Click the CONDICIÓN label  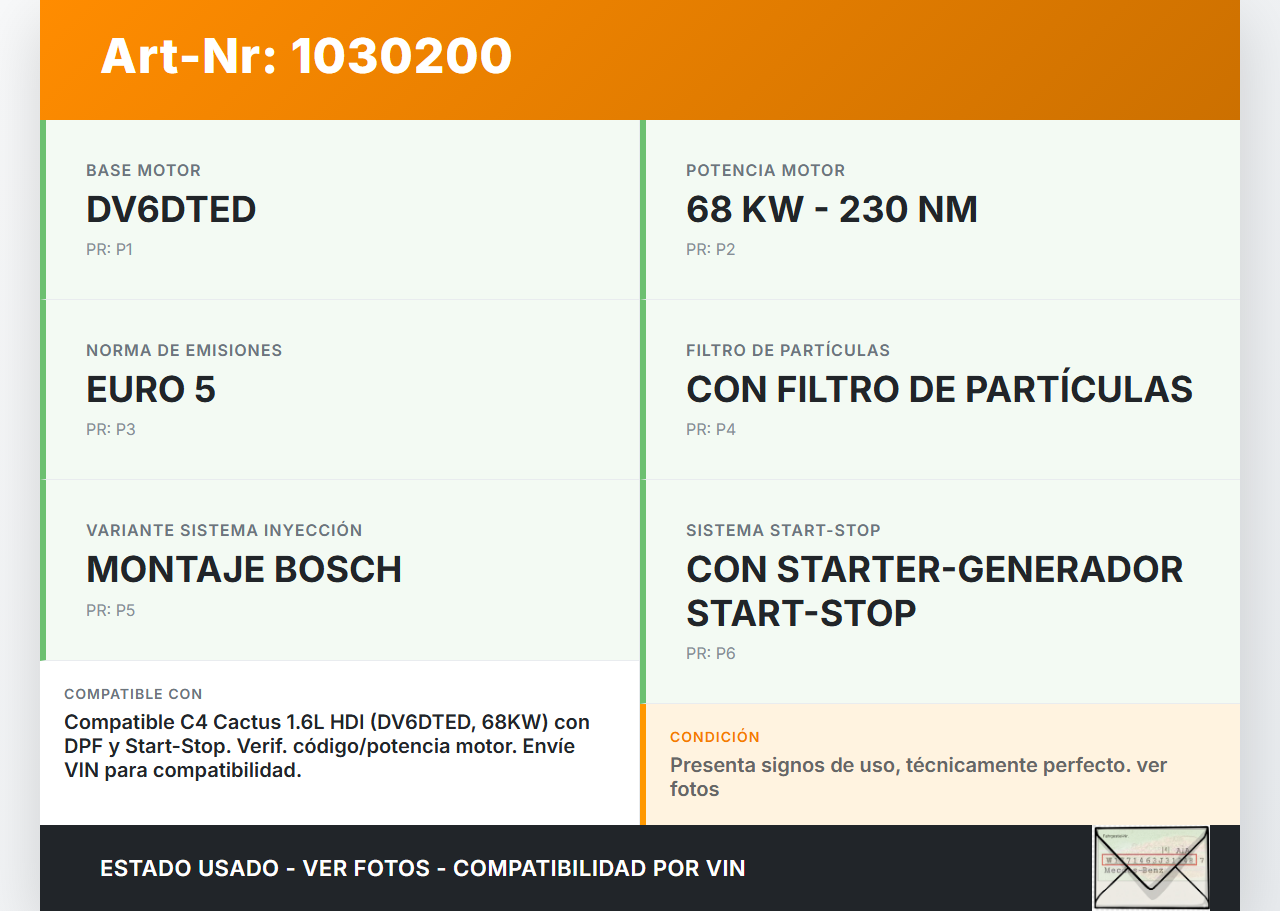coord(715,737)
